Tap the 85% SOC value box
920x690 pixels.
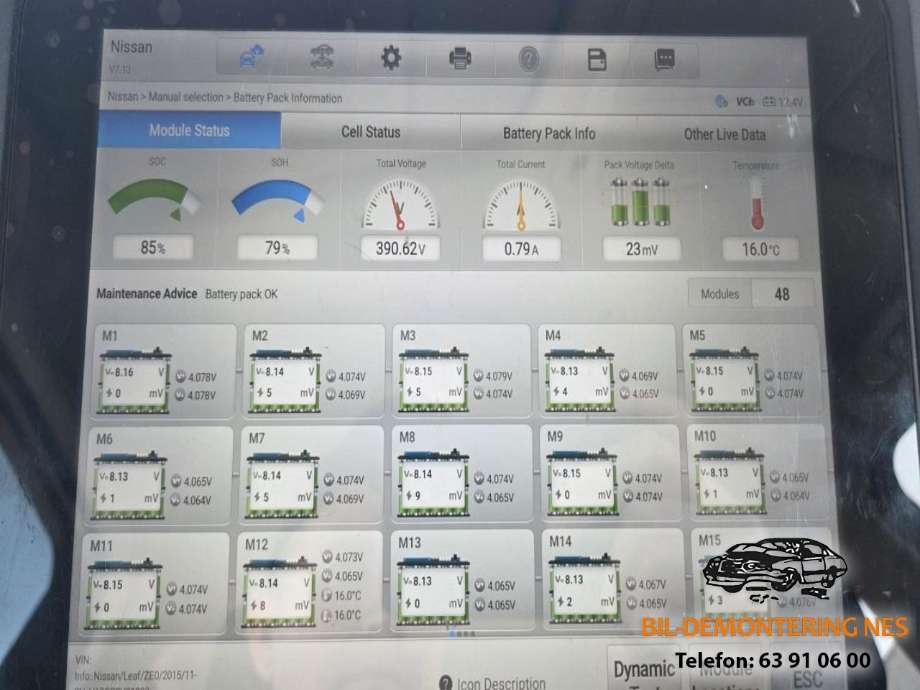(x=153, y=248)
